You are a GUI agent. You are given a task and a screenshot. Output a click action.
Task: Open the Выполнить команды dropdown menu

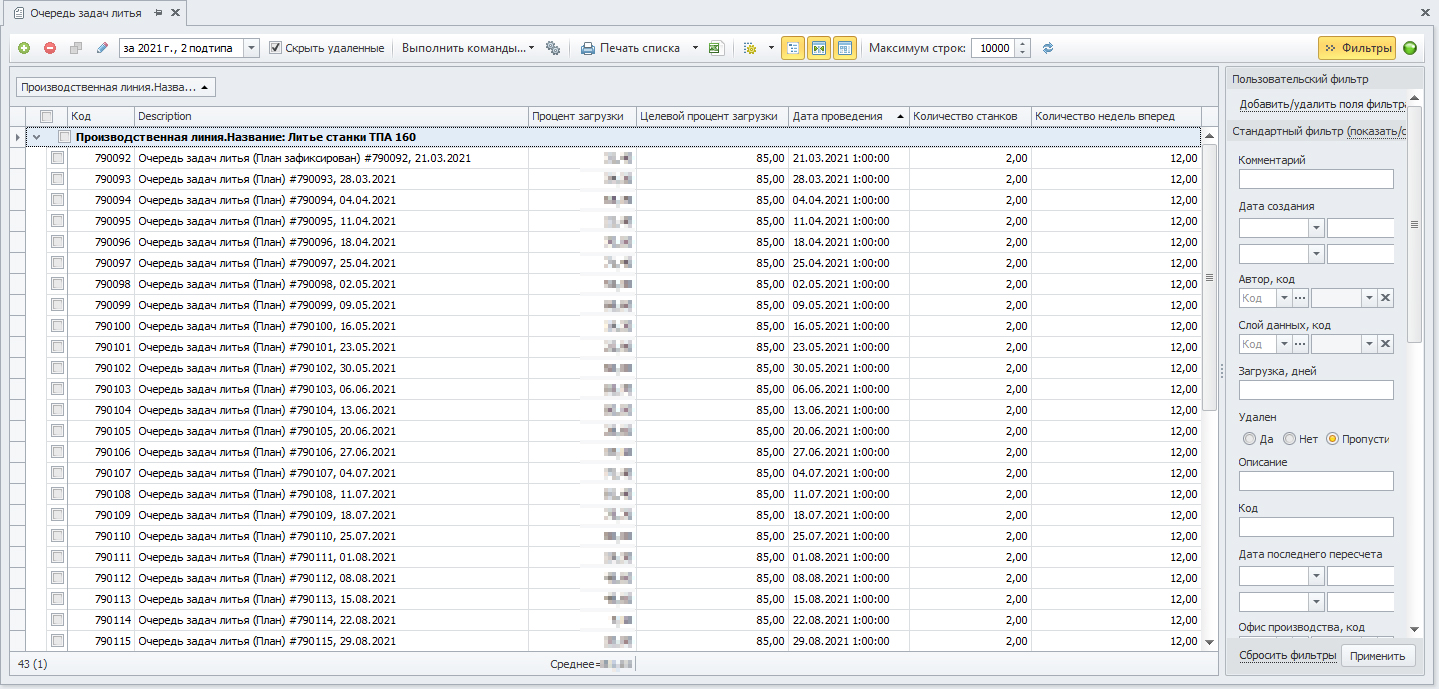(x=468, y=48)
